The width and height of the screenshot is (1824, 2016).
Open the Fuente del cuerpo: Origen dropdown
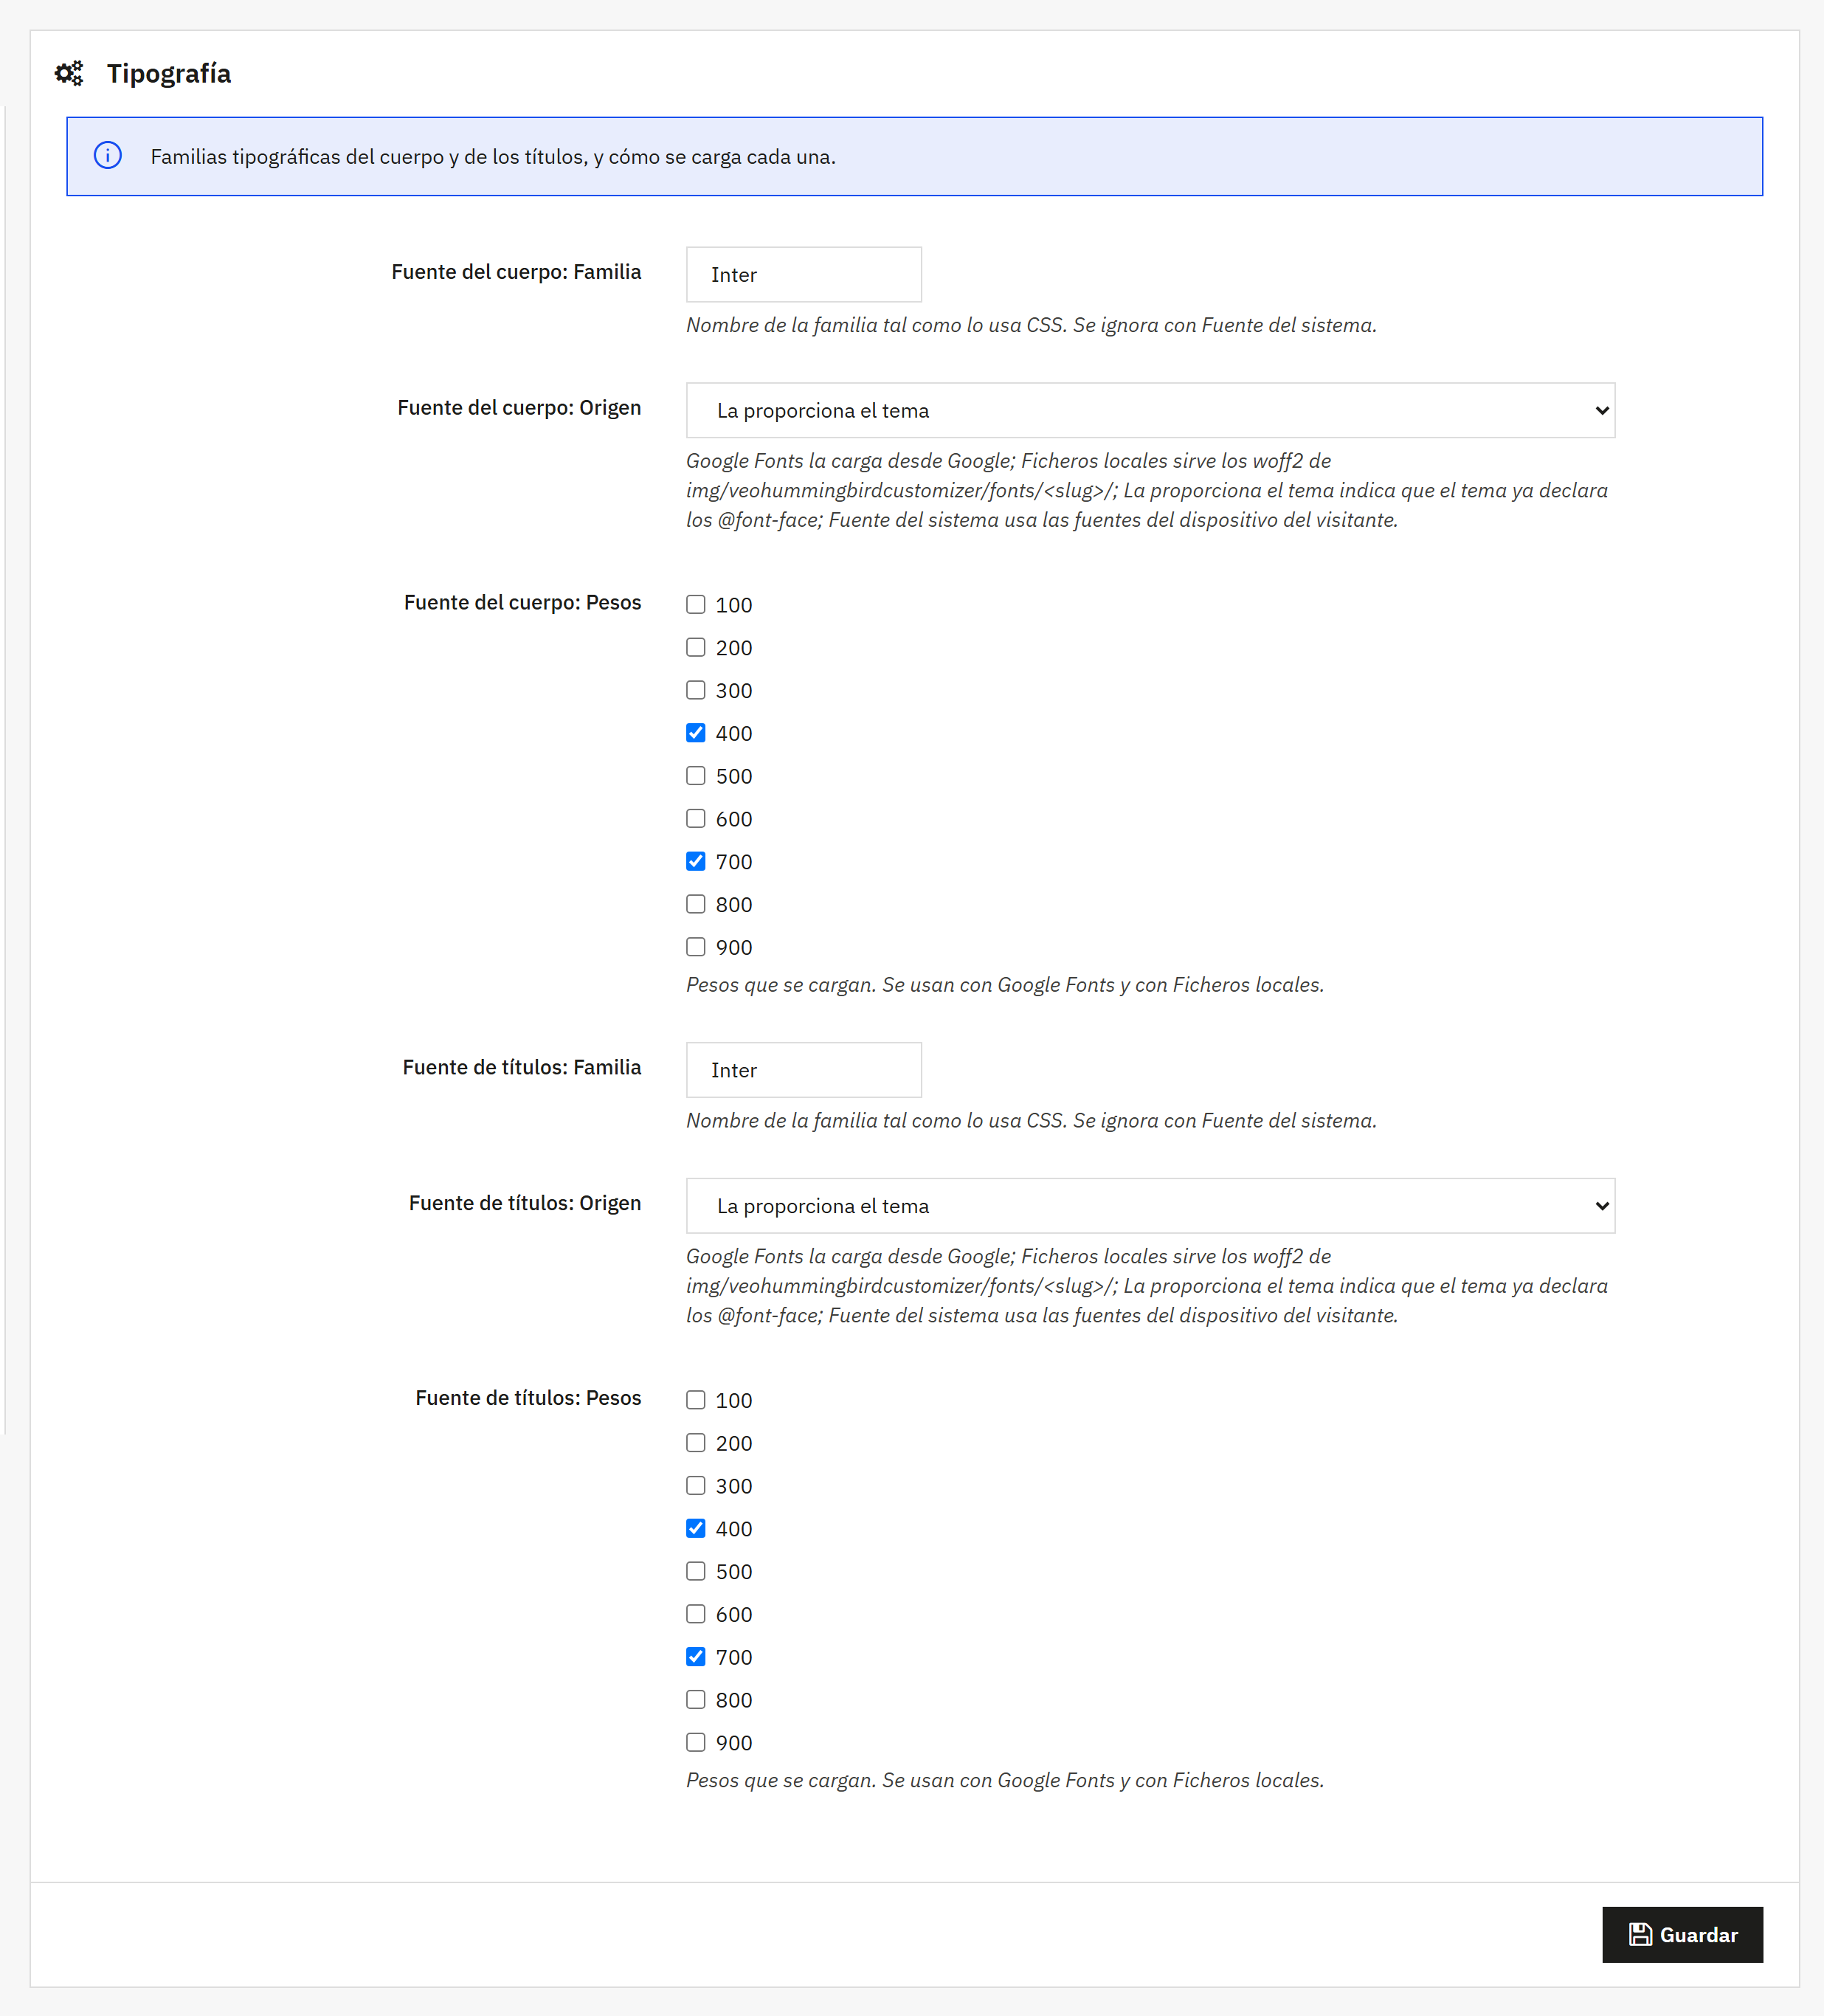tap(1150, 410)
